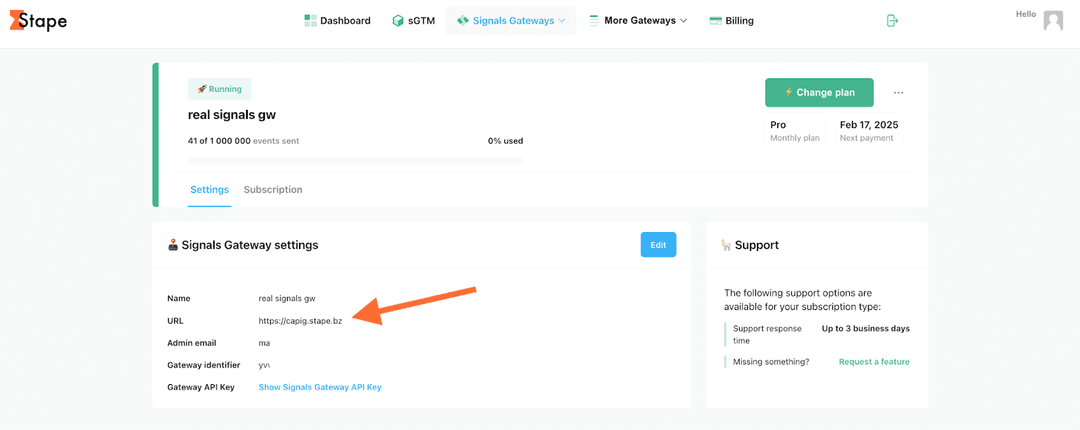Click the Dashboard grid icon

(x=310, y=21)
